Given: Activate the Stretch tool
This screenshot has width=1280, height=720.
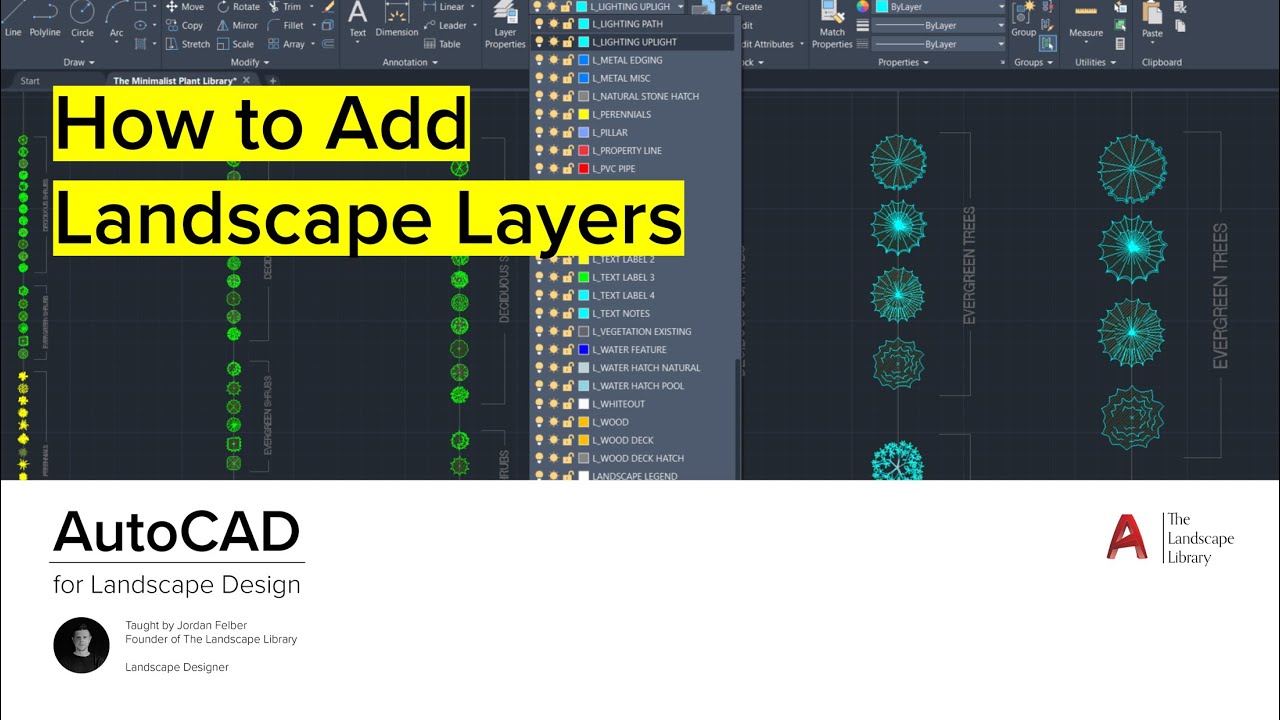Looking at the screenshot, I should pyautogui.click(x=186, y=44).
